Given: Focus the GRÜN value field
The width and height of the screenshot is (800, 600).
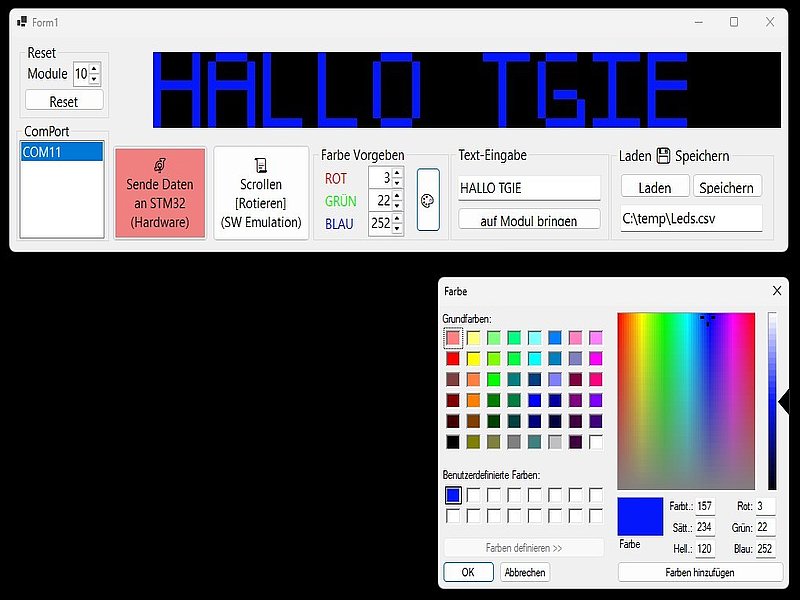Looking at the screenshot, I should pos(381,201).
